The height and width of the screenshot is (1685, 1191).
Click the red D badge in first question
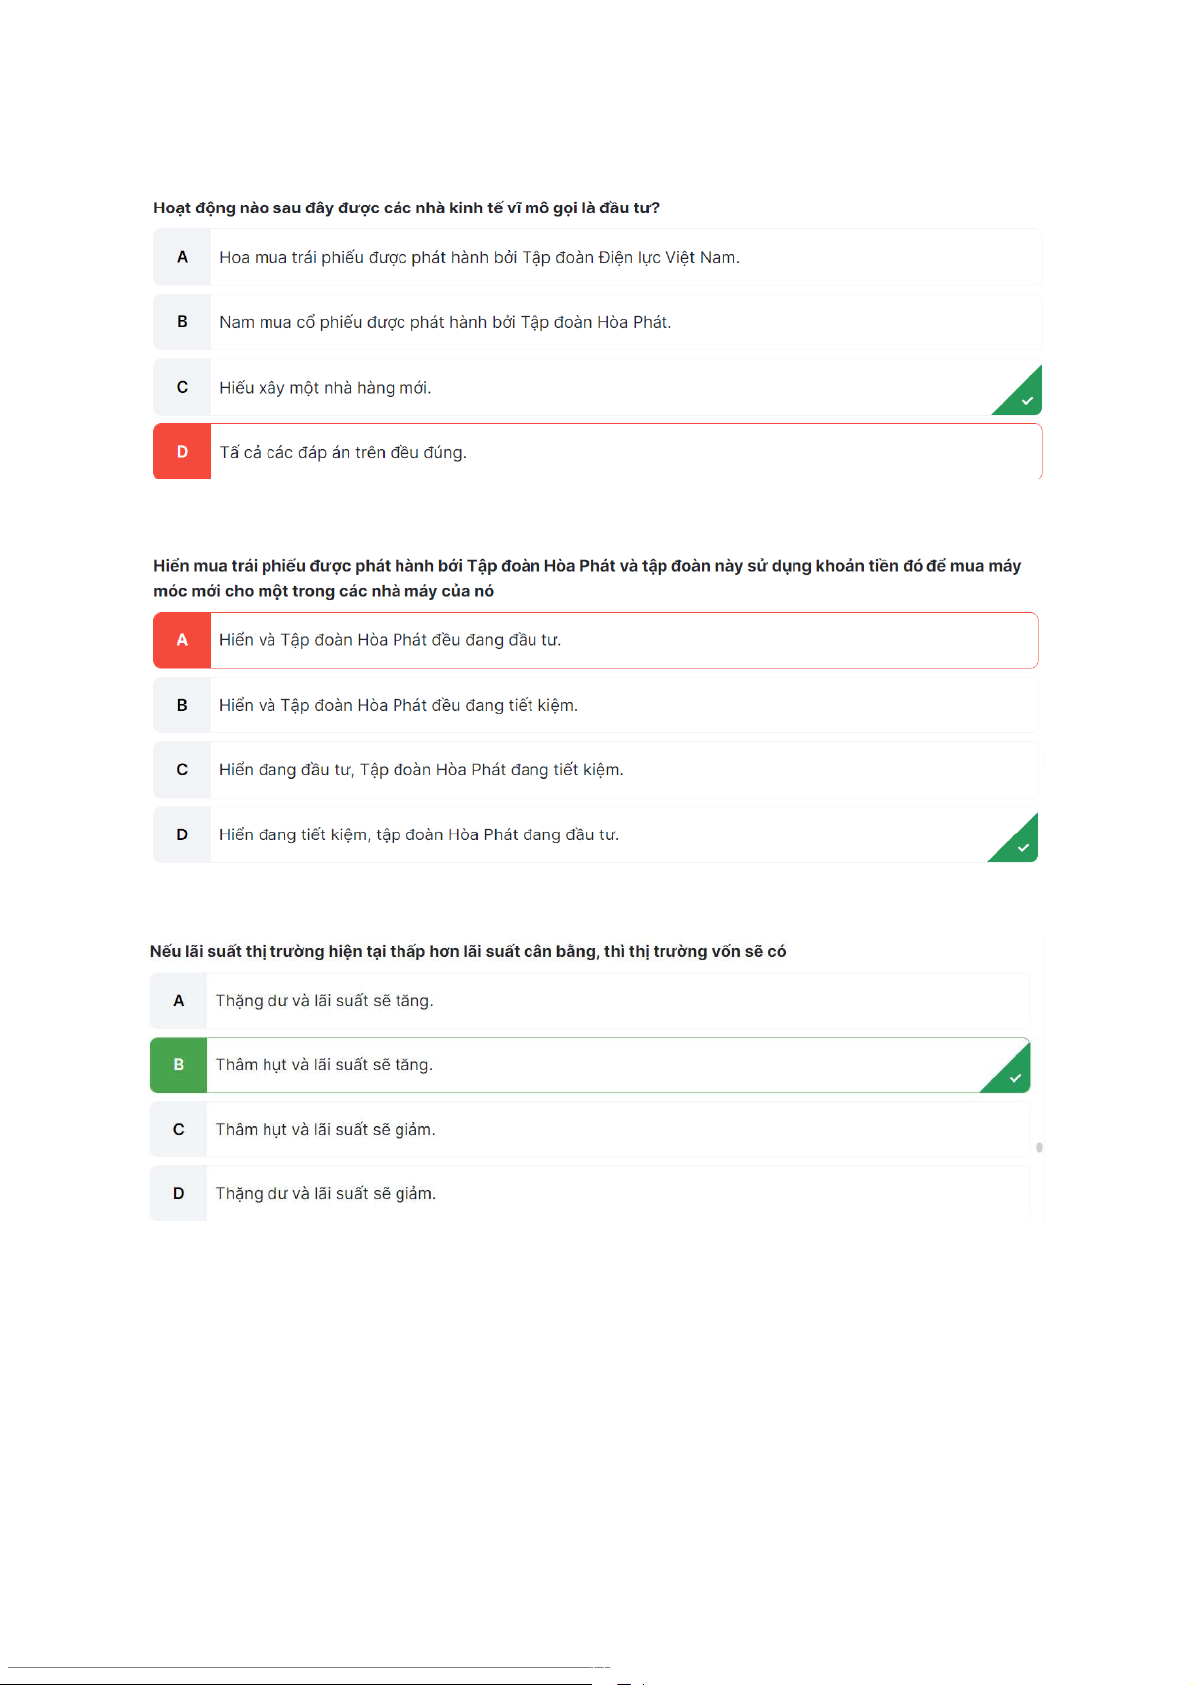(182, 452)
